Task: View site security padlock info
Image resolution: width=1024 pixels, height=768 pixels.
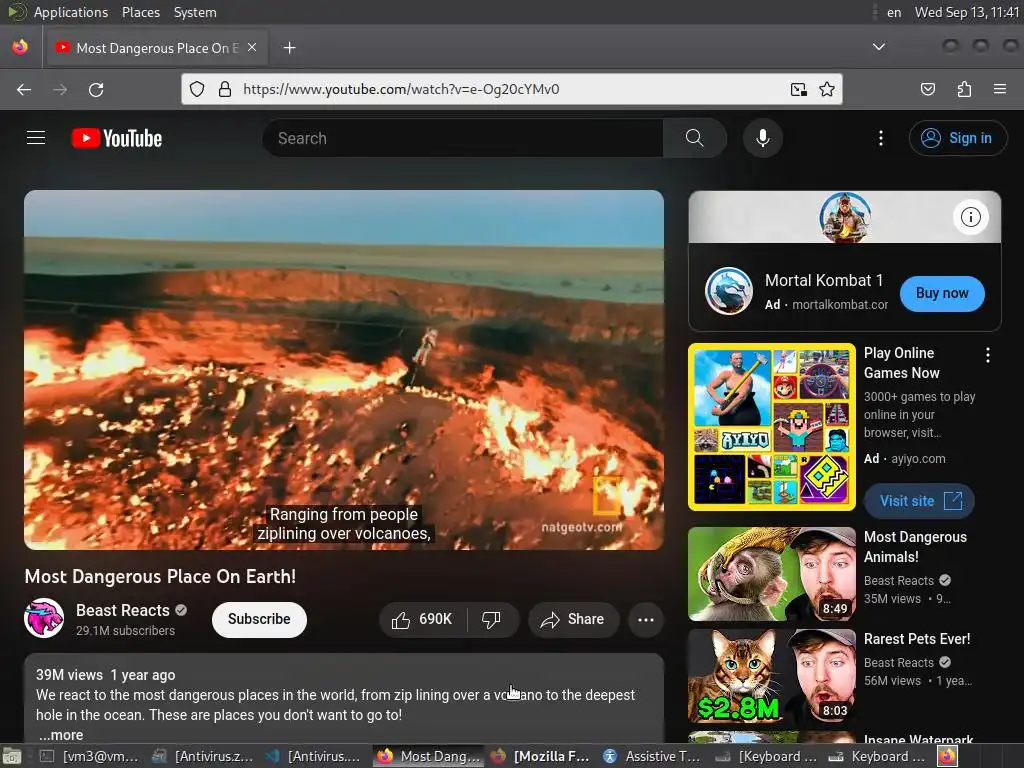Action: pyautogui.click(x=225, y=89)
